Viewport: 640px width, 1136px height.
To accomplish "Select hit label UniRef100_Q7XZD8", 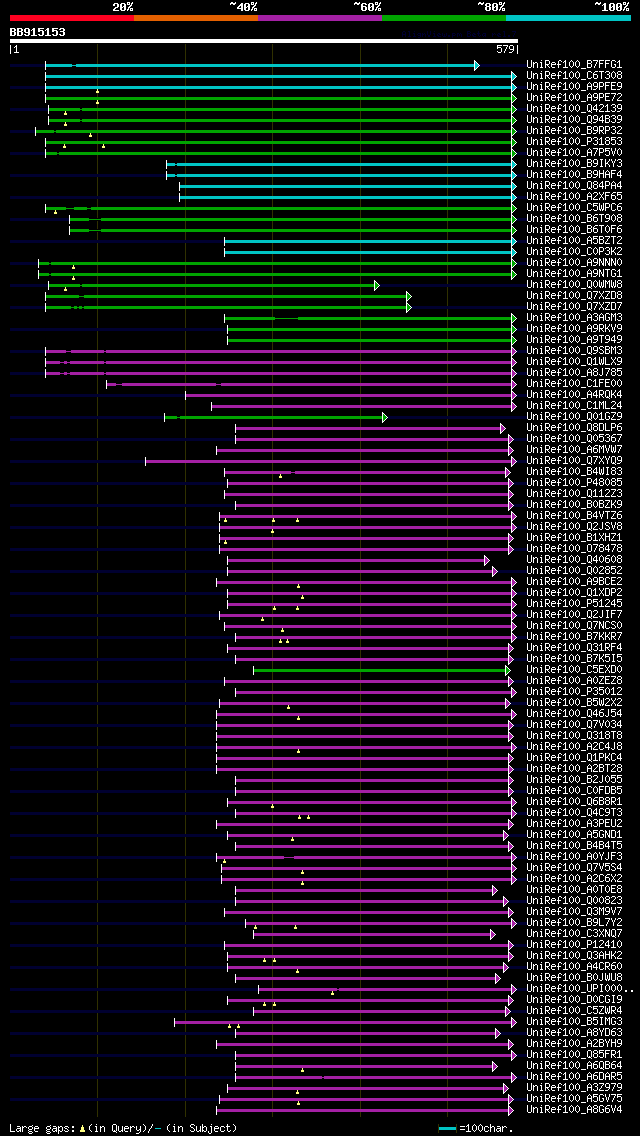I will [574, 296].
